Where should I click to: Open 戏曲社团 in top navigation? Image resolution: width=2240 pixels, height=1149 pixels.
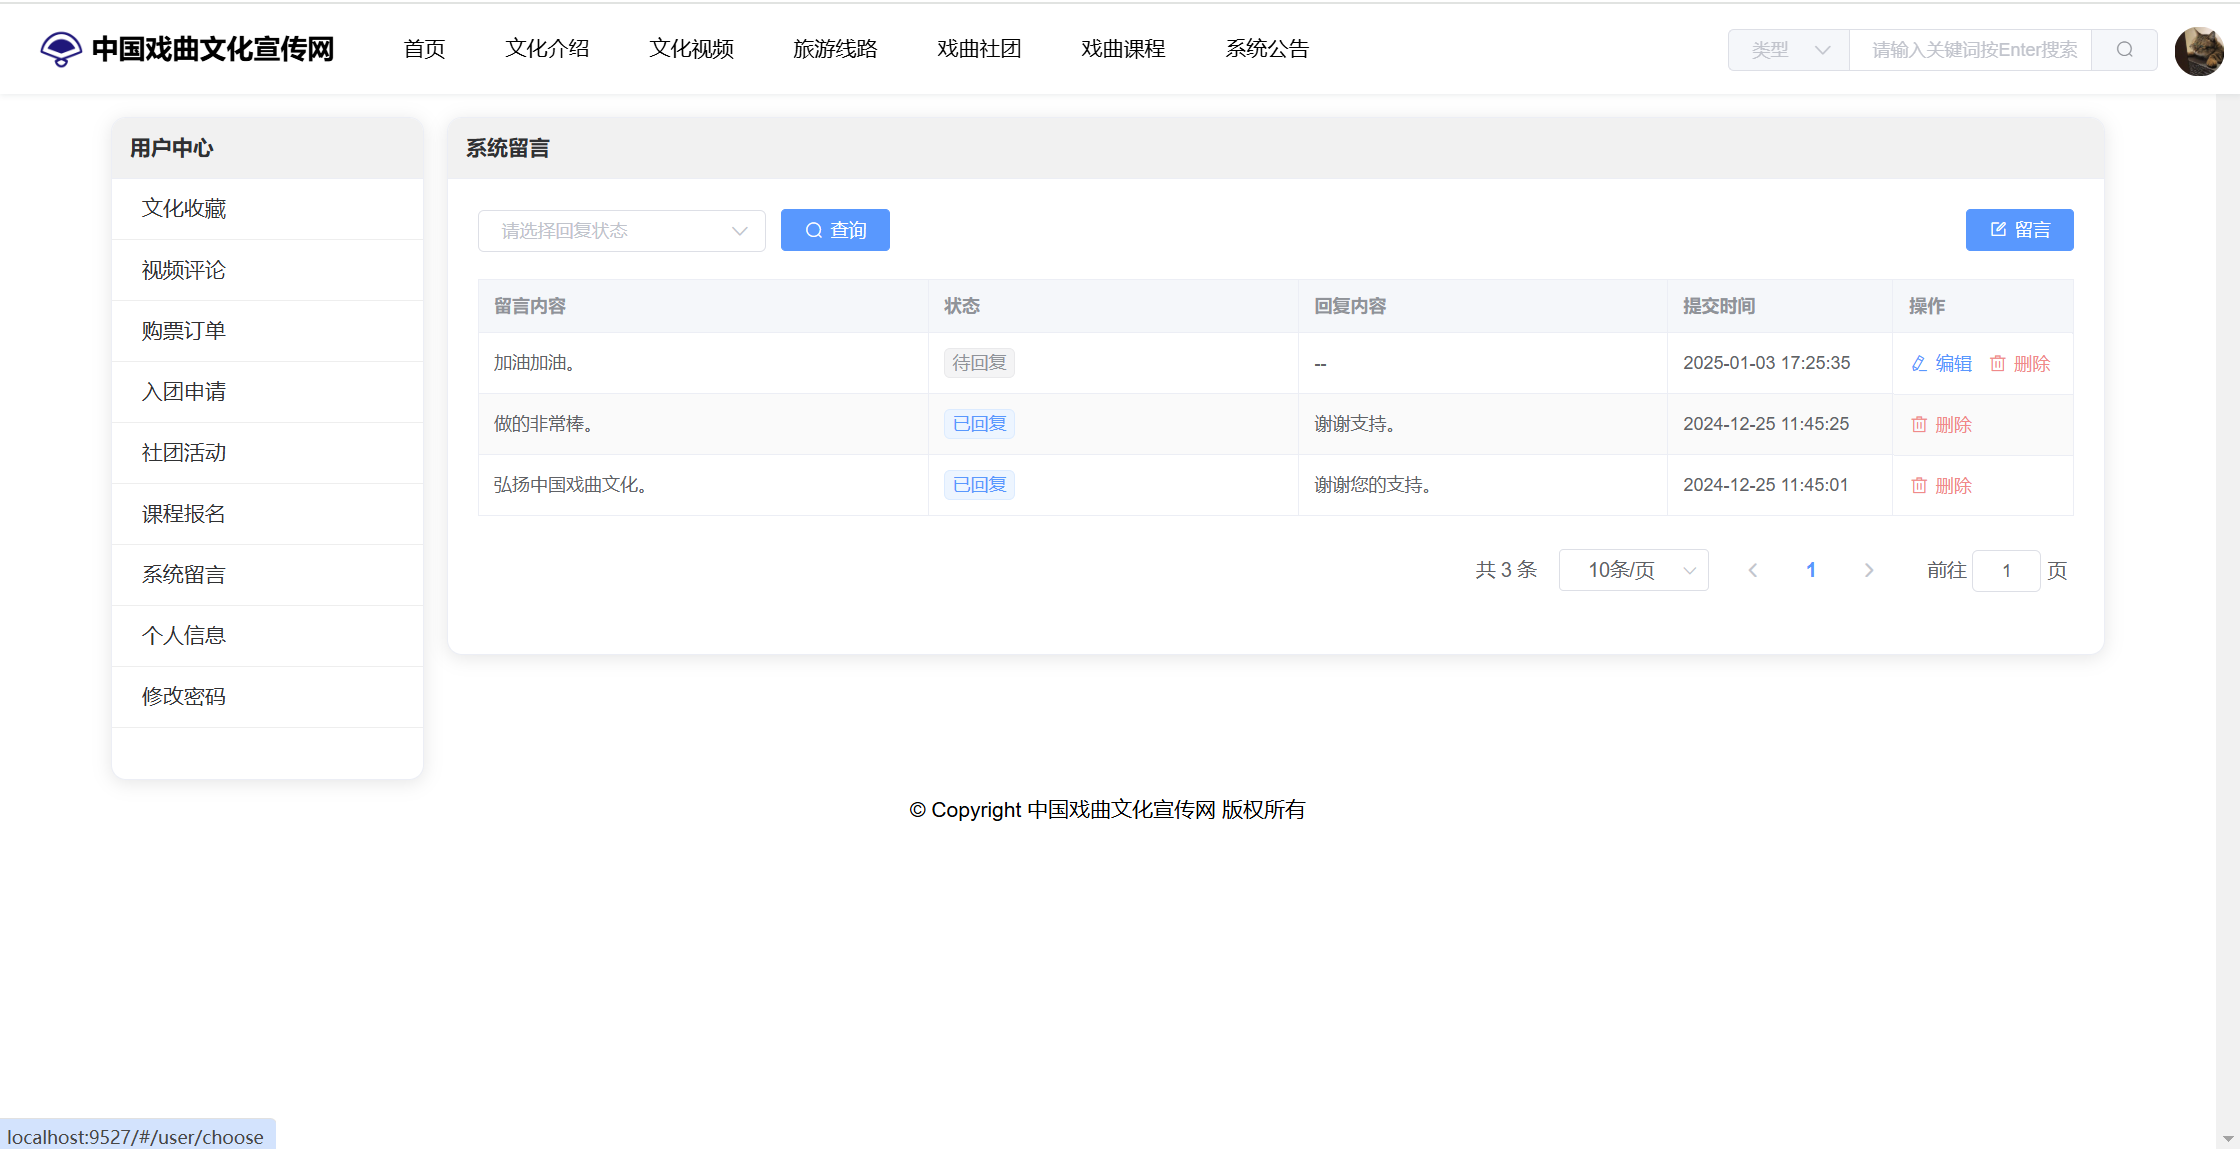[x=979, y=49]
